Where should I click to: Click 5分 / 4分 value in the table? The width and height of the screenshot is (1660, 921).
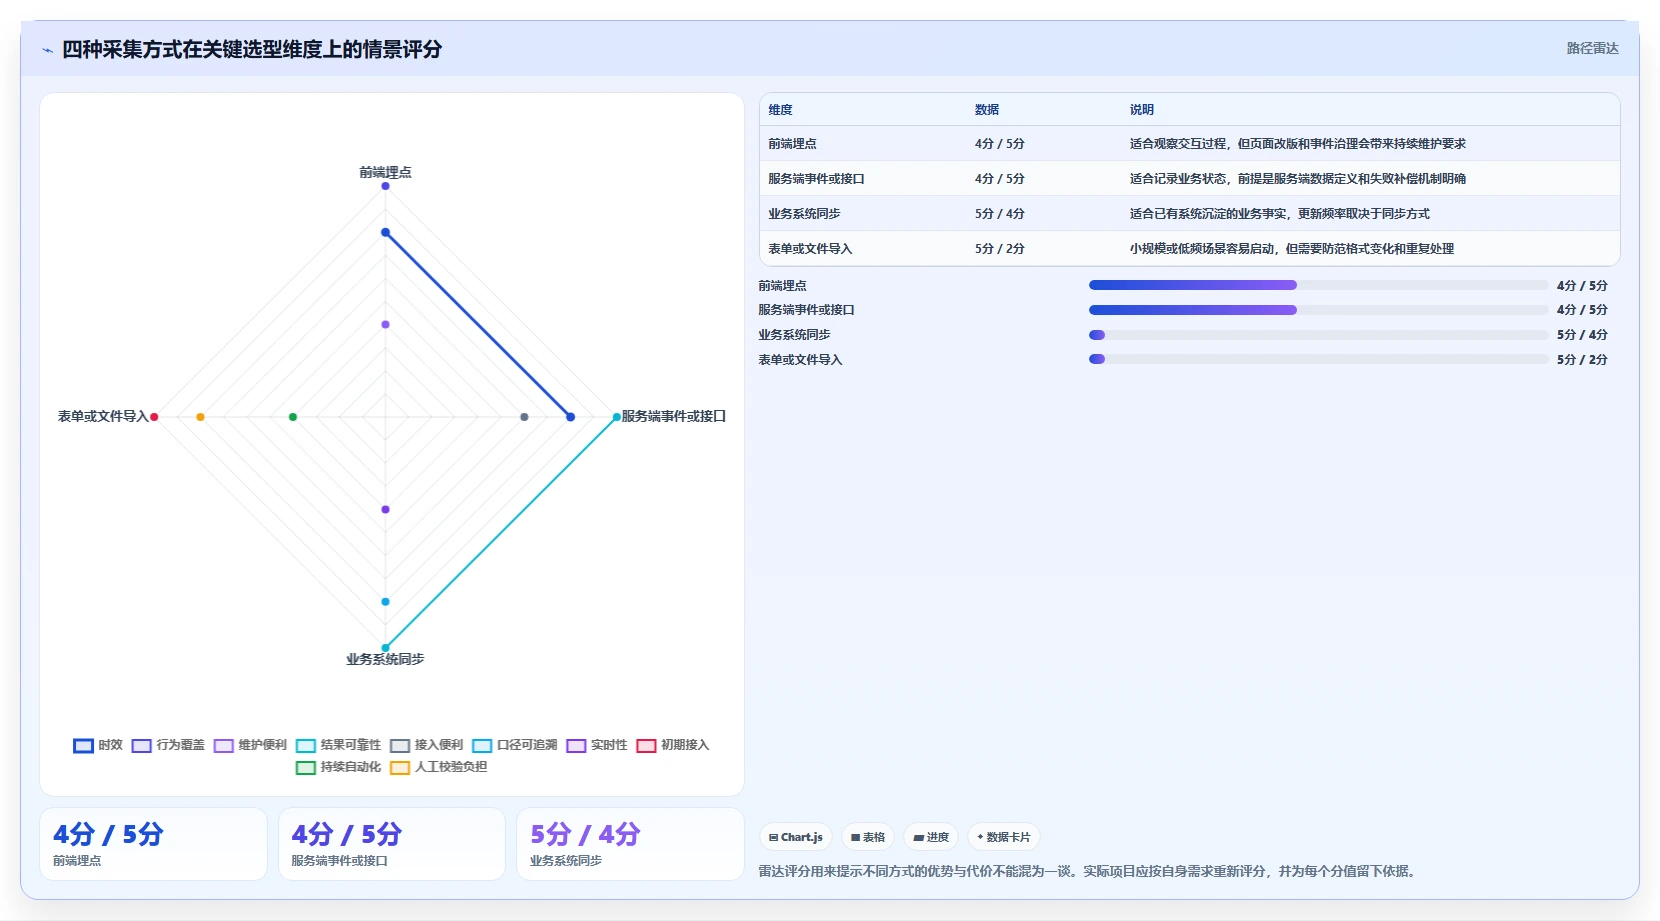[x=1000, y=214]
